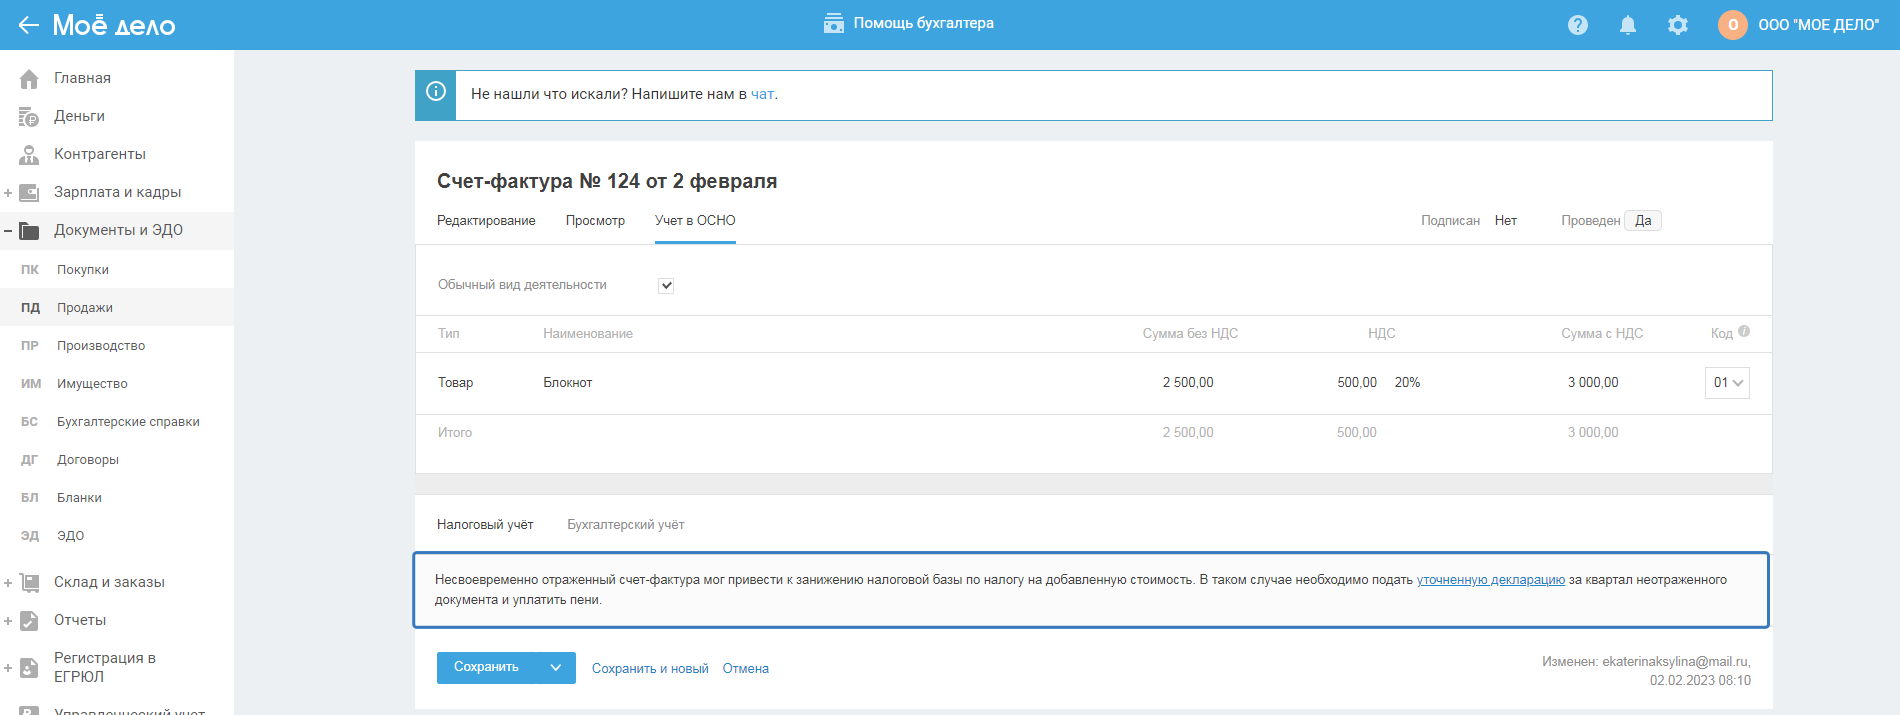Click the Деньги coins icon
Screen dimensions: 1900x715
point(29,117)
